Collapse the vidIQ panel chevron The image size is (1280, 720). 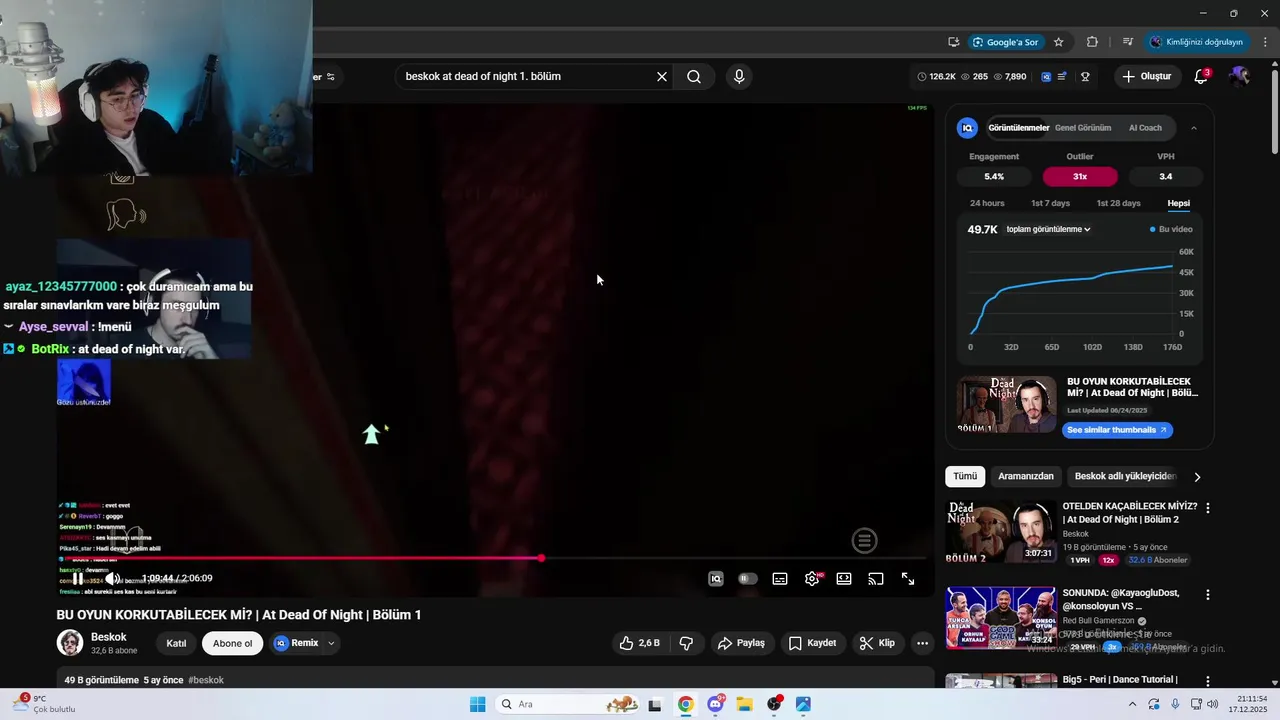[x=1193, y=128]
